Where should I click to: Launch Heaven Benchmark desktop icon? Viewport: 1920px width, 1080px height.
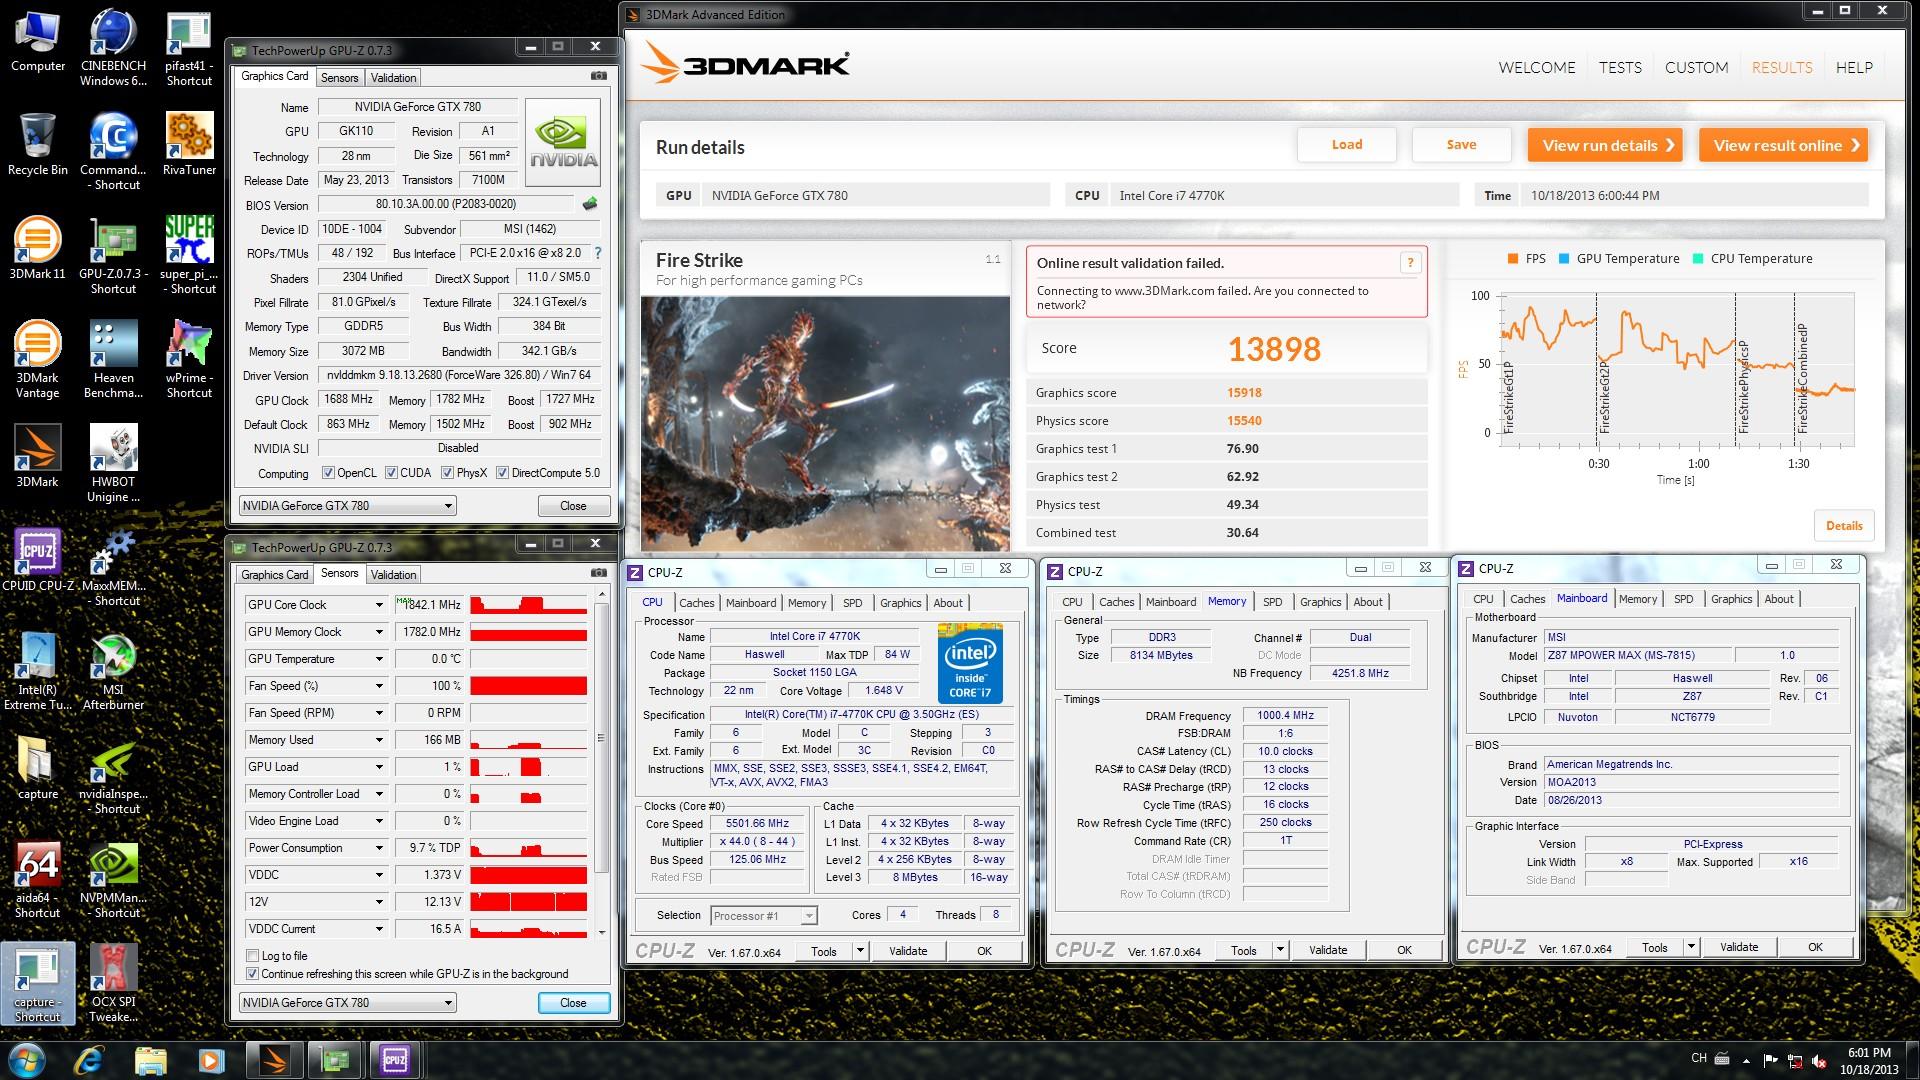tap(113, 360)
